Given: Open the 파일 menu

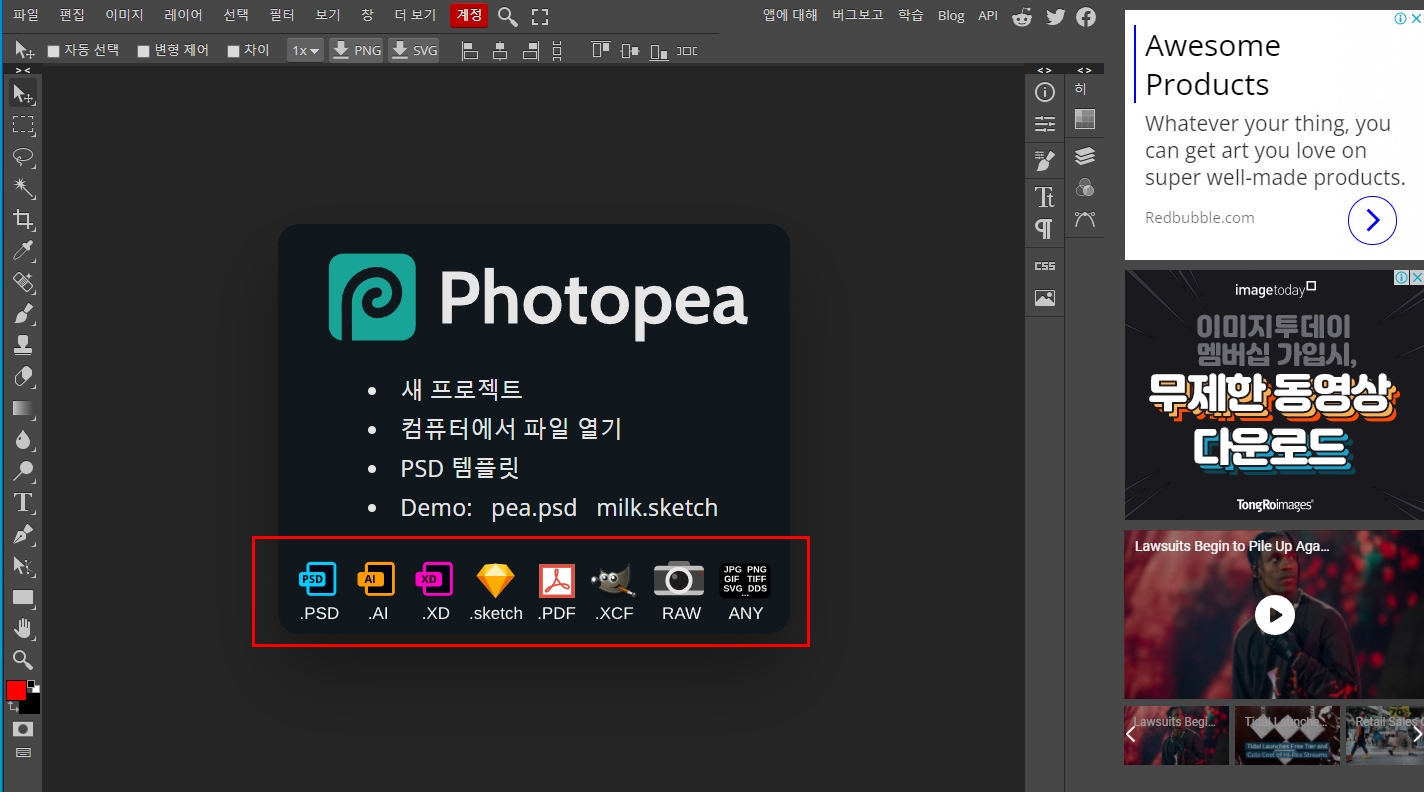Looking at the screenshot, I should coord(26,15).
